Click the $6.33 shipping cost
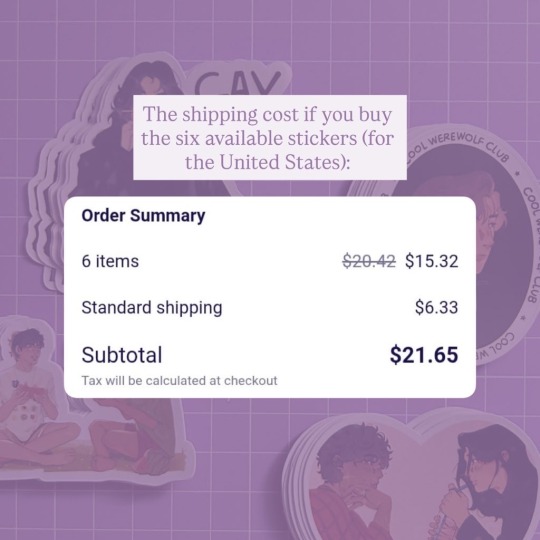This screenshot has height=540, width=540. (436, 307)
